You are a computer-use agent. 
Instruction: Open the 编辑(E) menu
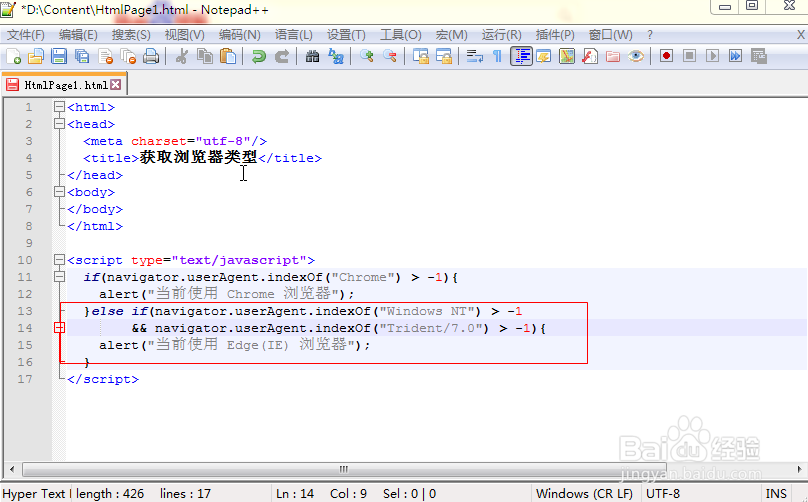tap(78, 35)
